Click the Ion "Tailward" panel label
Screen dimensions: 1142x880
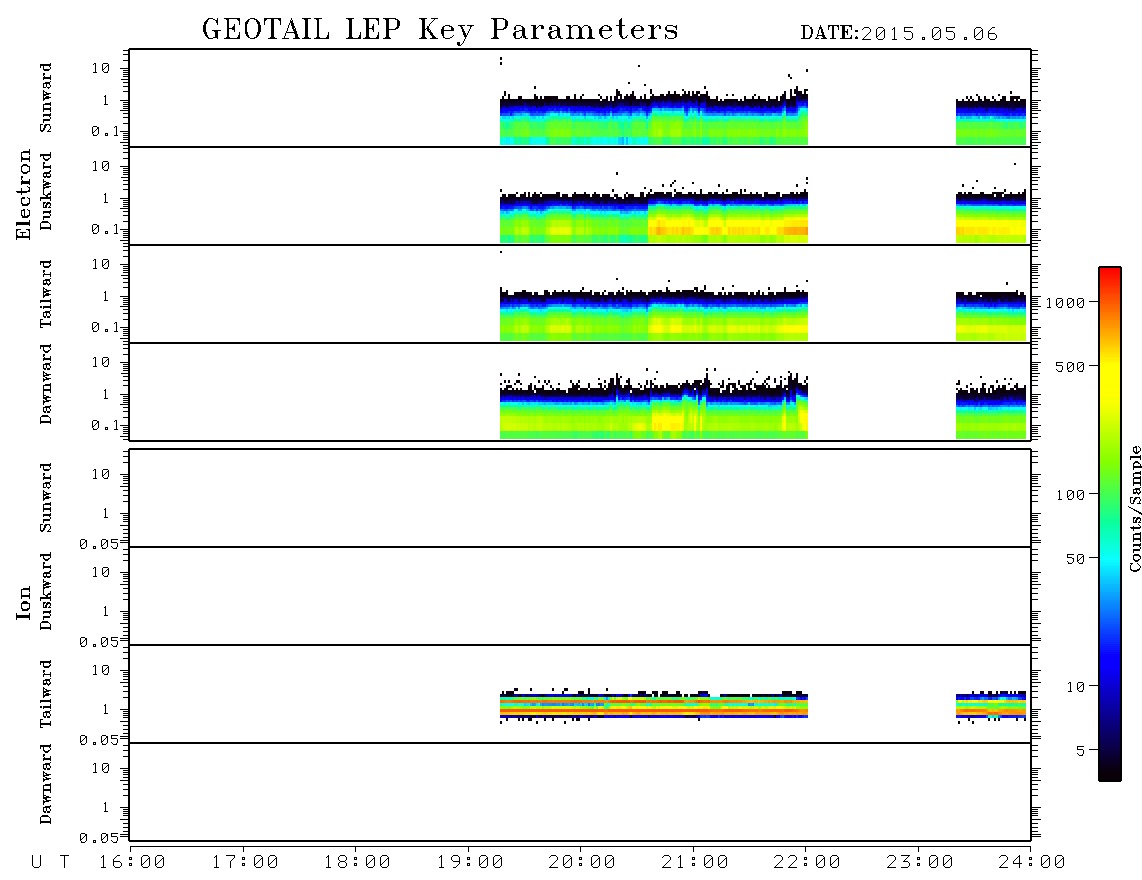46,694
